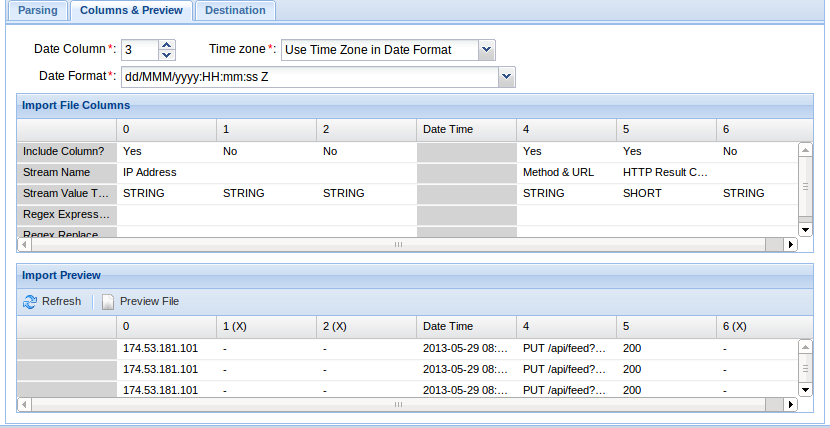Toggle Include Column value for column 6
Viewport: 830px width, 428px height.
(x=755, y=151)
